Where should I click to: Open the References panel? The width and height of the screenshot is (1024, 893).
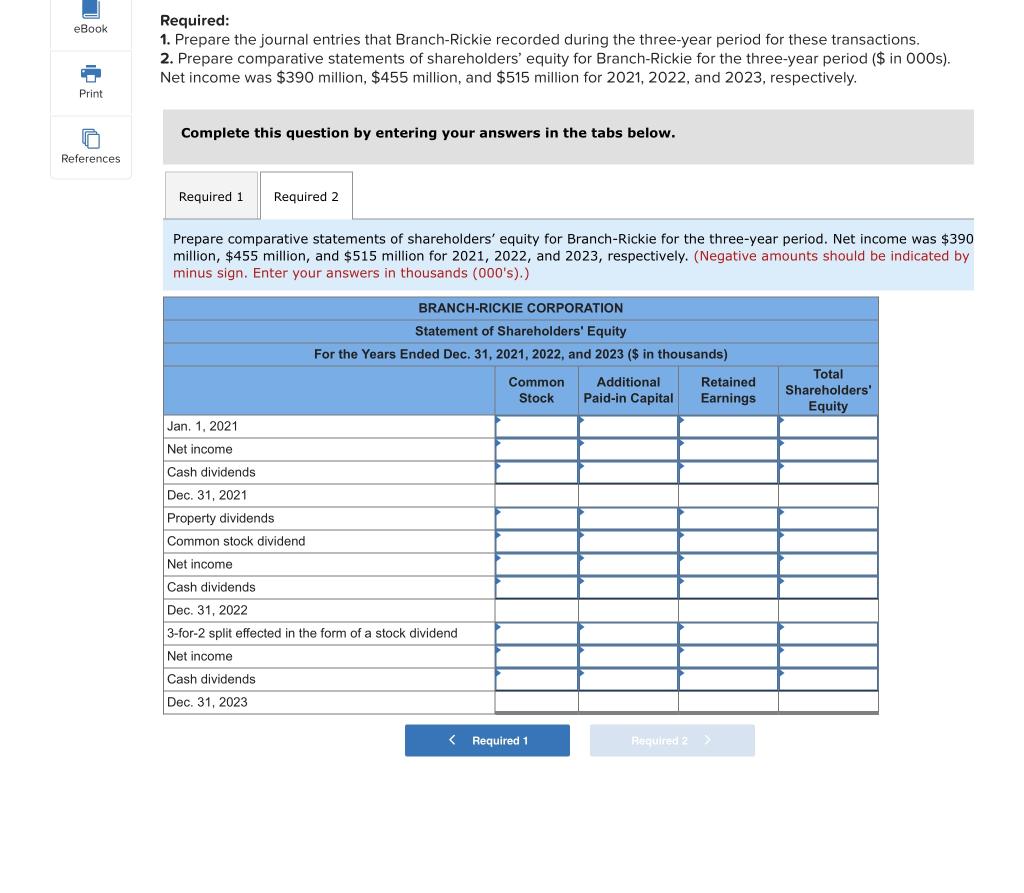tap(90, 146)
